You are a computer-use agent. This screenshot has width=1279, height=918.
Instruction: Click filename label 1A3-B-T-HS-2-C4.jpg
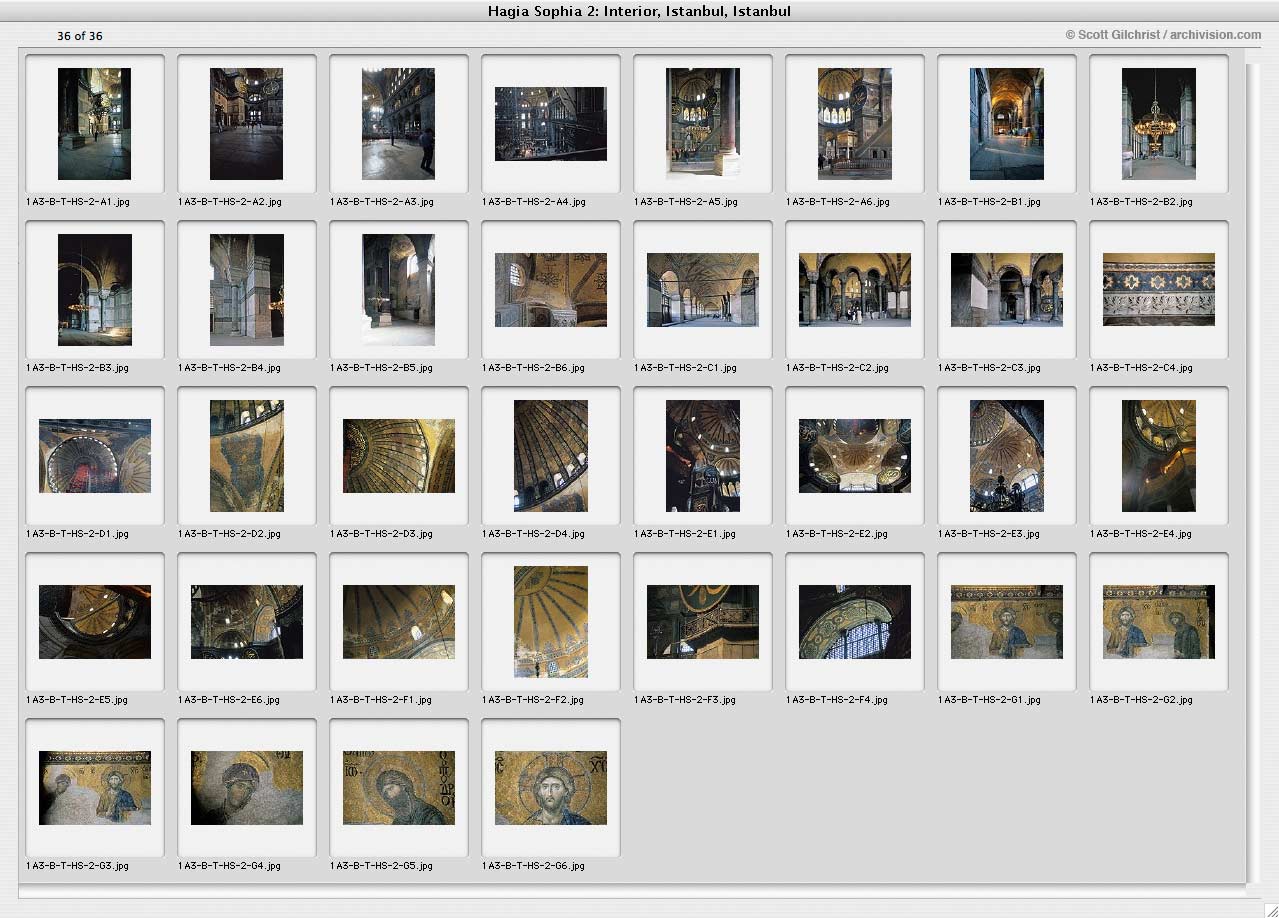pyautogui.click(x=1142, y=368)
